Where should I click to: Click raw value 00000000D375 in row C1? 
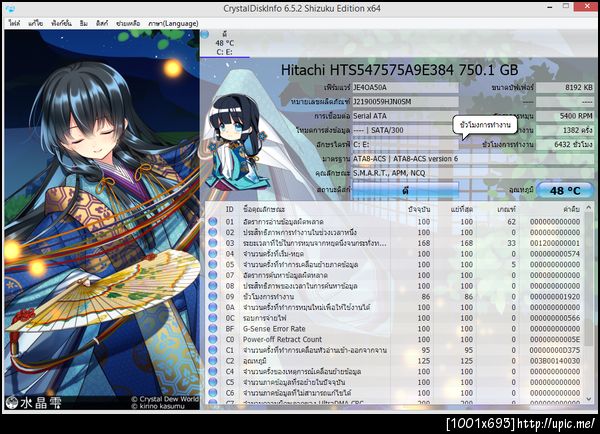click(555, 350)
